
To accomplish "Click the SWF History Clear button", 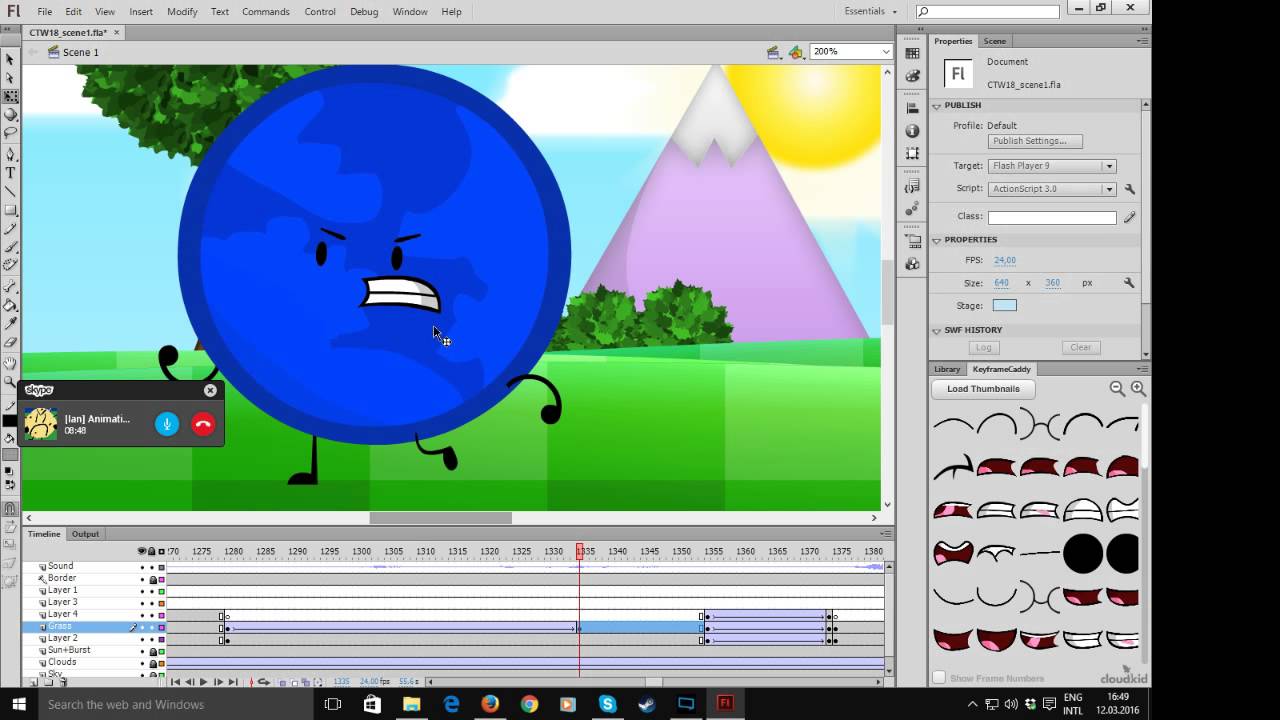I will click(1081, 347).
